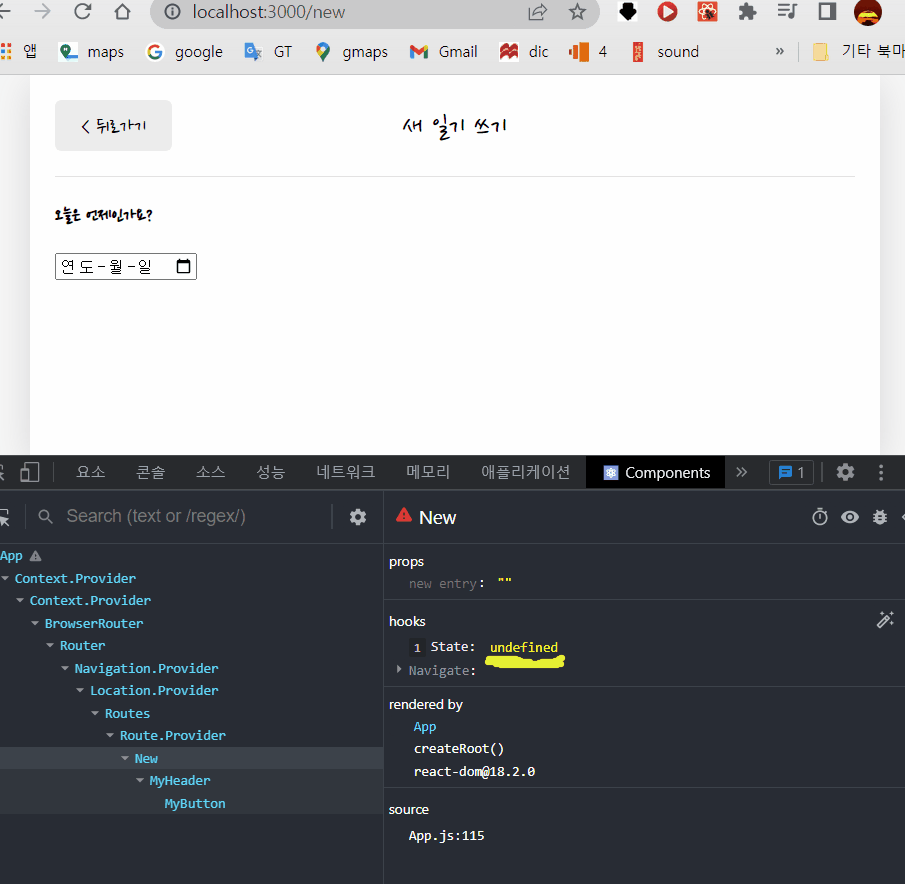The height and width of the screenshot is (884, 905).
Task: Inspect matching DOM element eye icon
Action: [850, 516]
